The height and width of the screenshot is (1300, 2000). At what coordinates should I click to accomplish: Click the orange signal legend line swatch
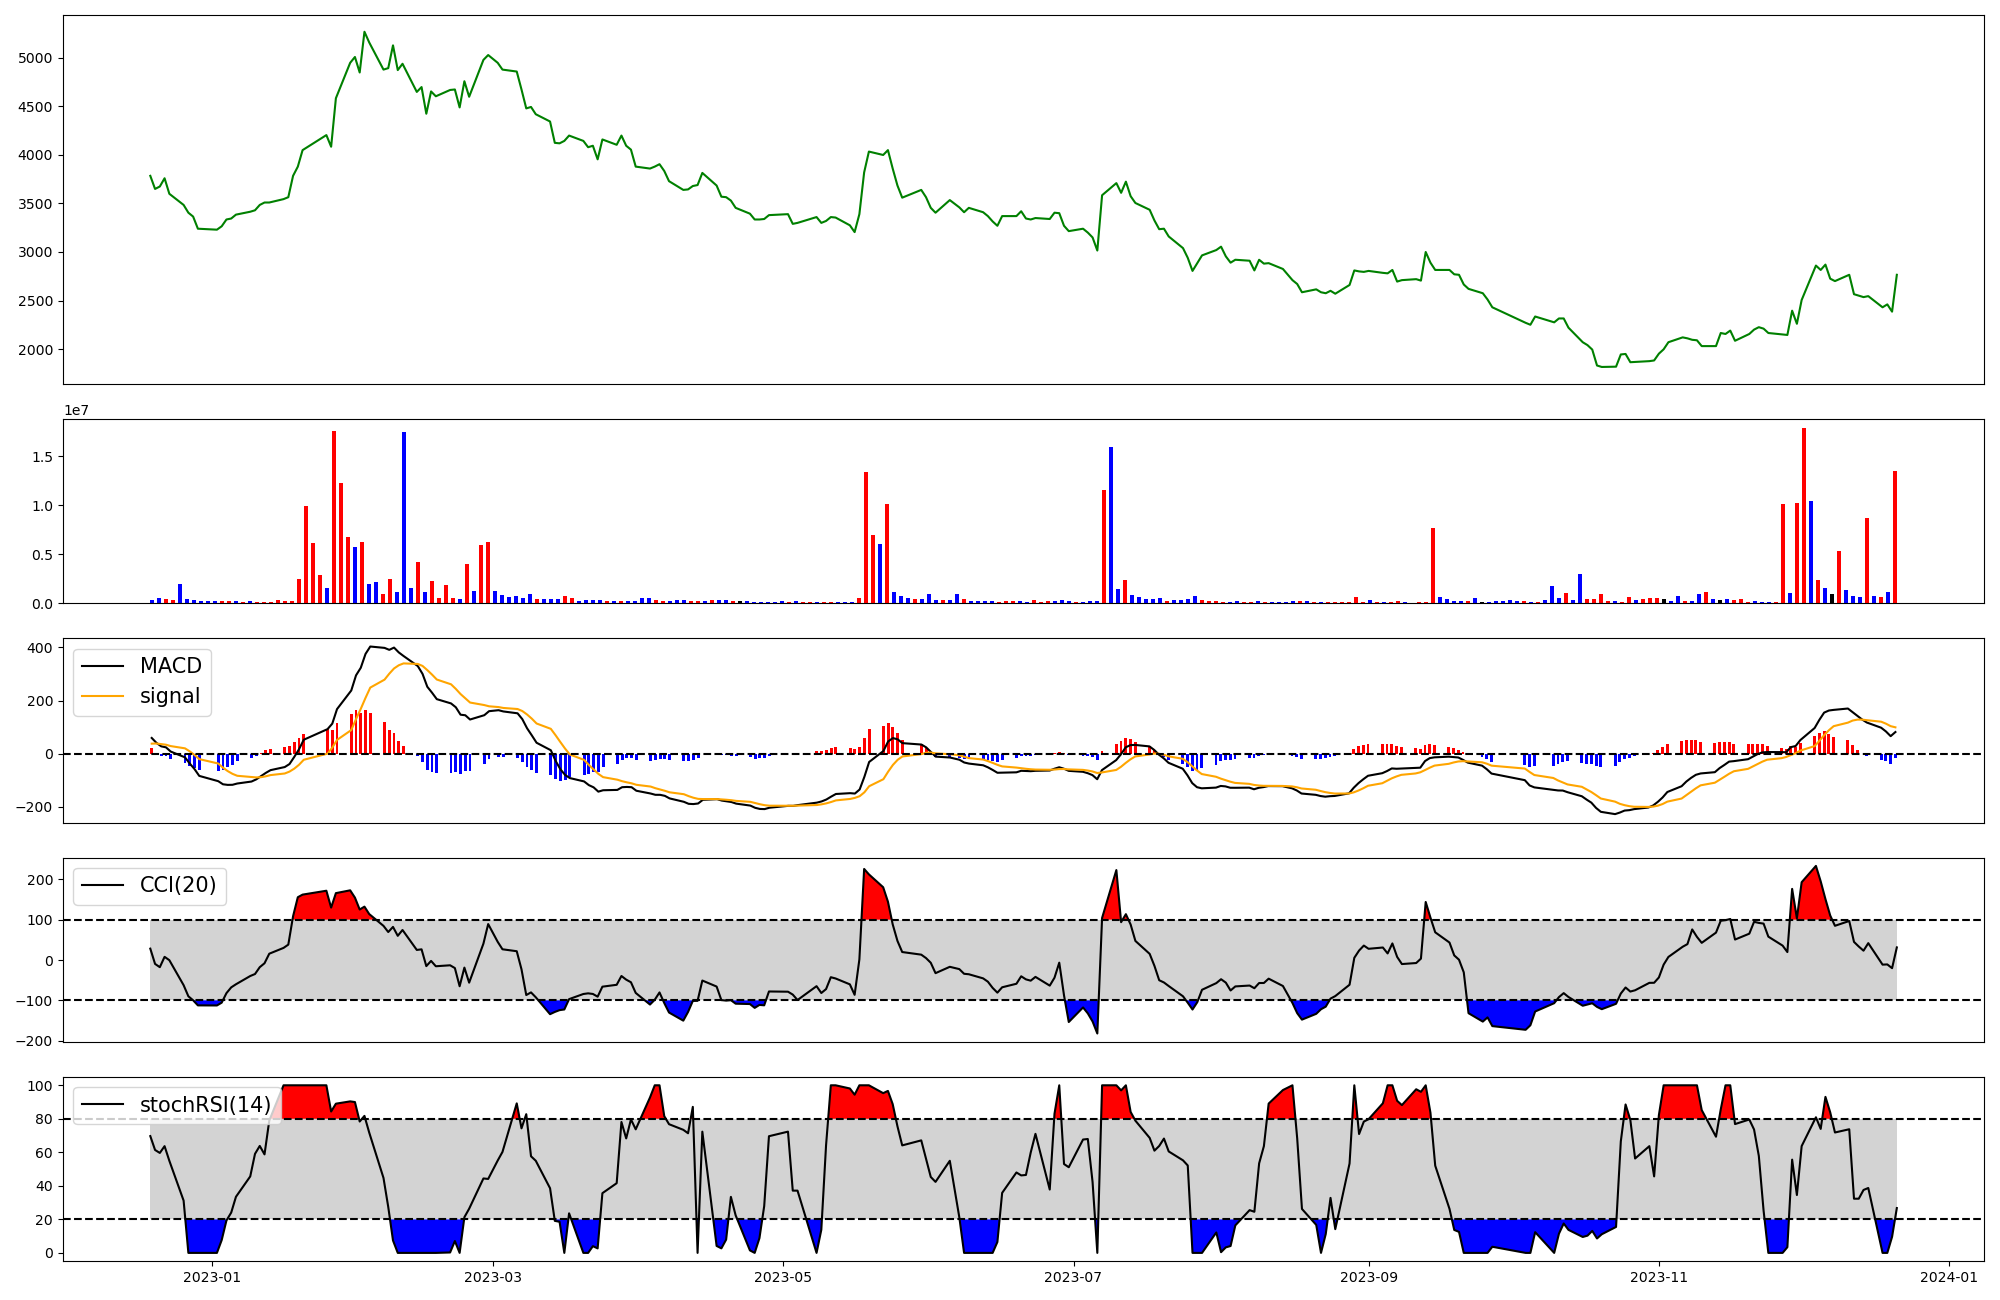[x=102, y=696]
